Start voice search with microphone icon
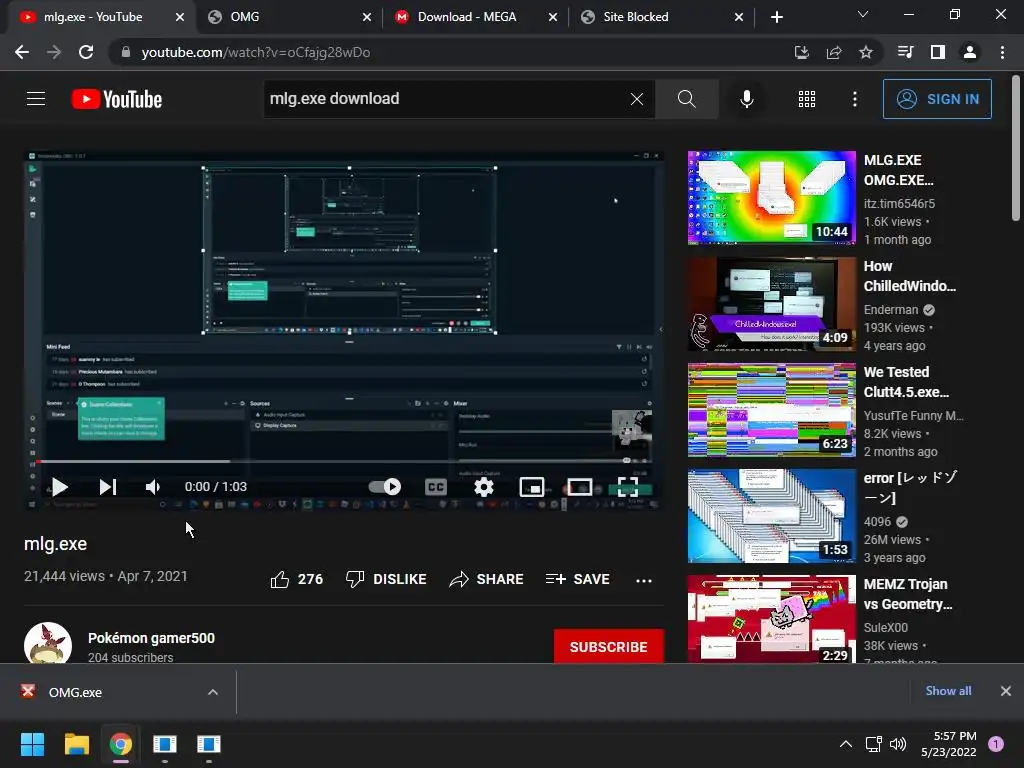This screenshot has width=1024, height=768. tap(746, 99)
